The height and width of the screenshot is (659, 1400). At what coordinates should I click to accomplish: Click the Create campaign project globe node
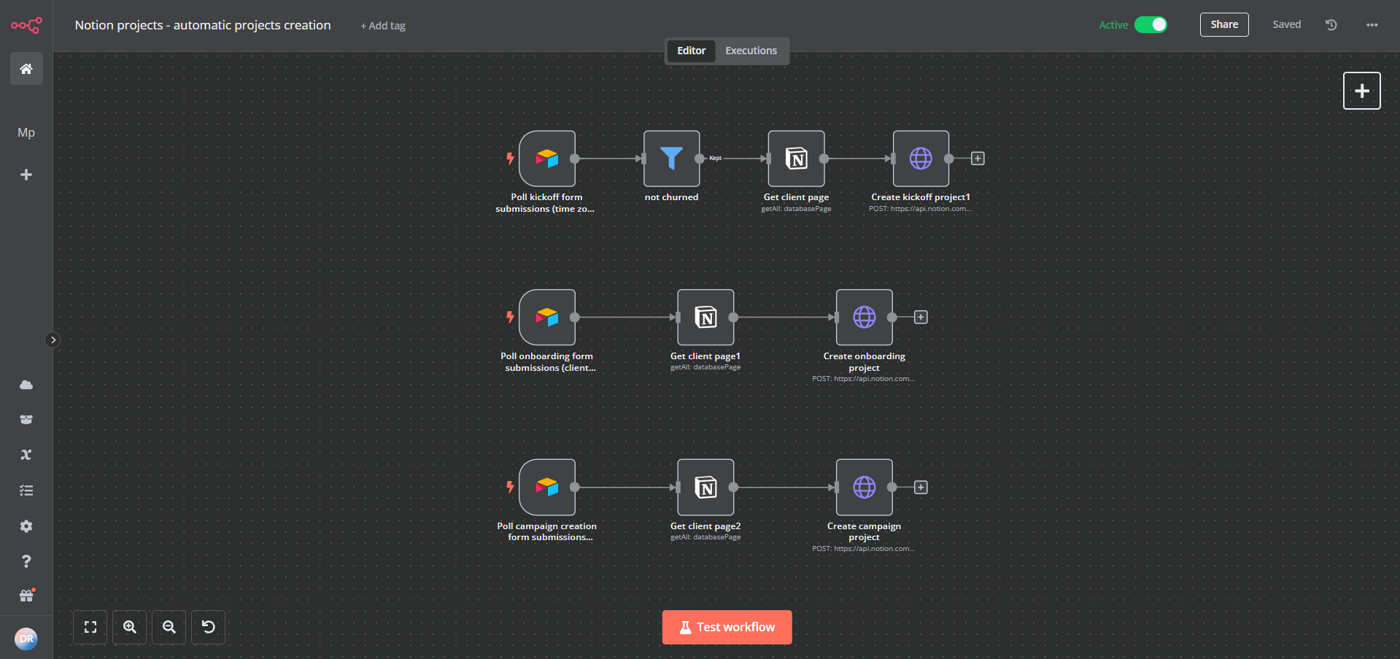[864, 487]
